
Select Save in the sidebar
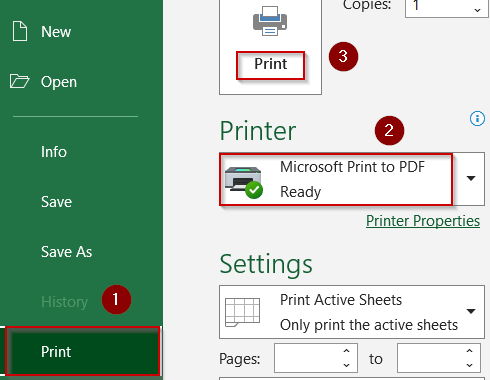point(56,202)
